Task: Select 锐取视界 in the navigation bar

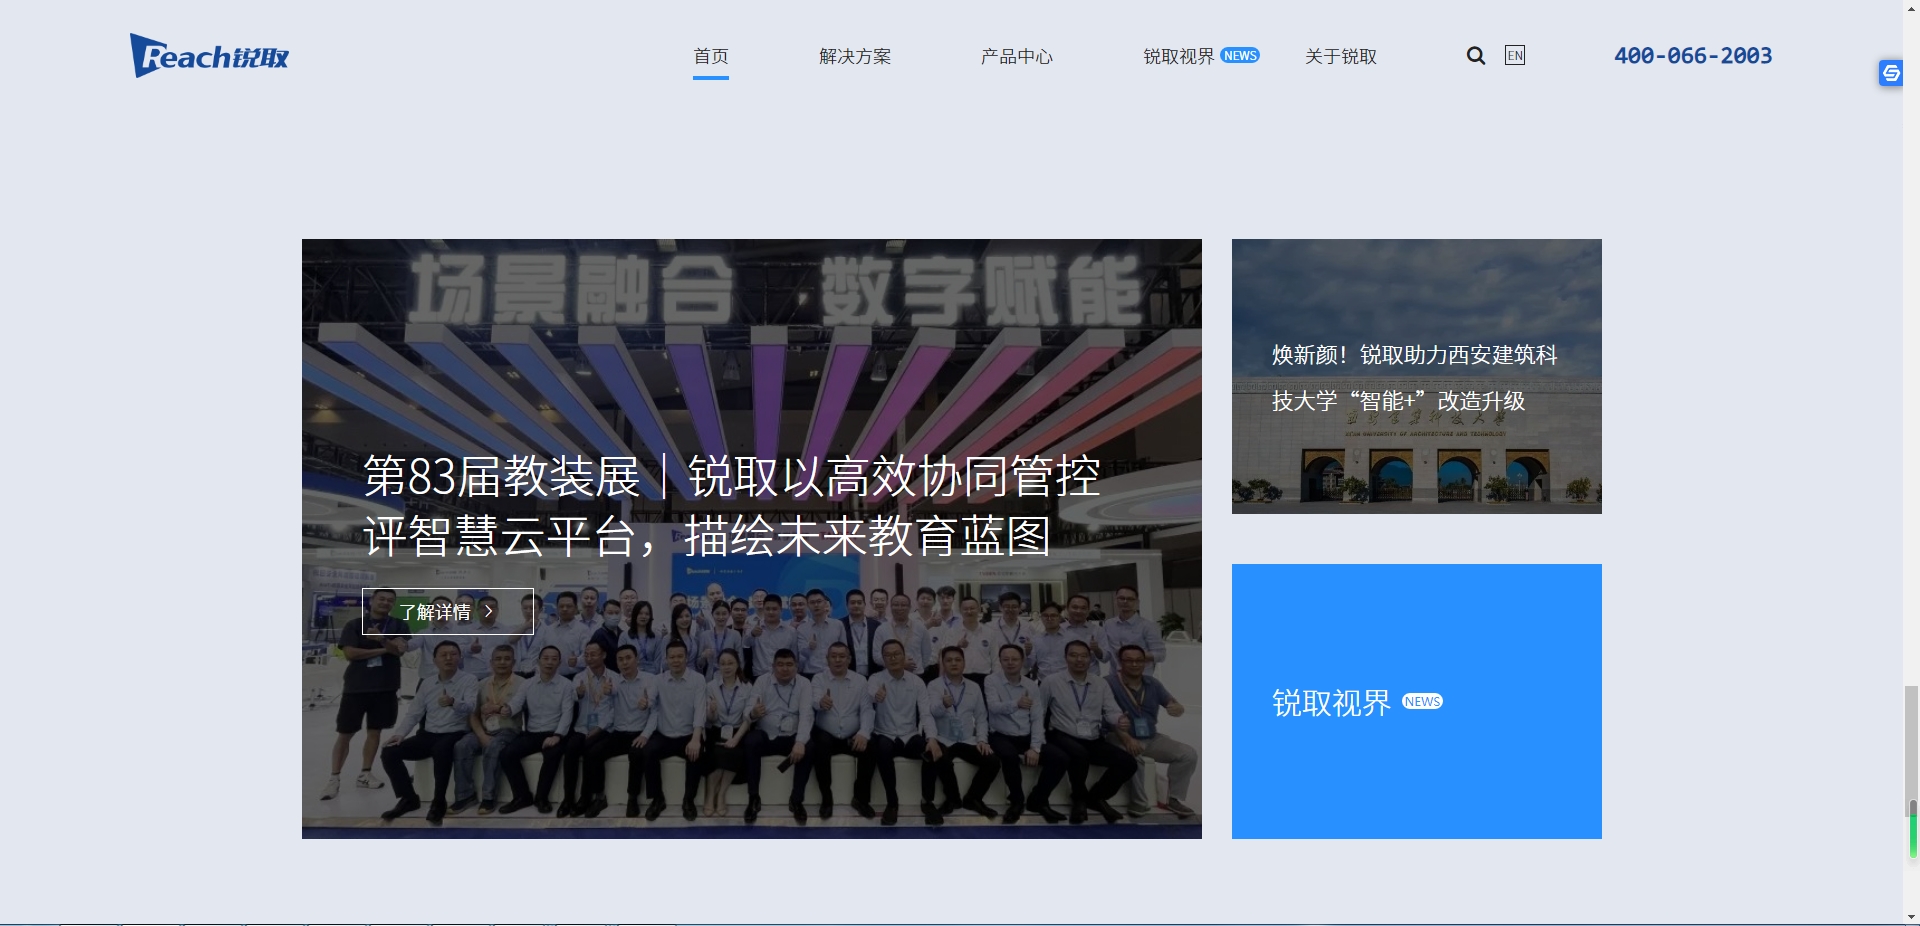Action: click(x=1178, y=57)
